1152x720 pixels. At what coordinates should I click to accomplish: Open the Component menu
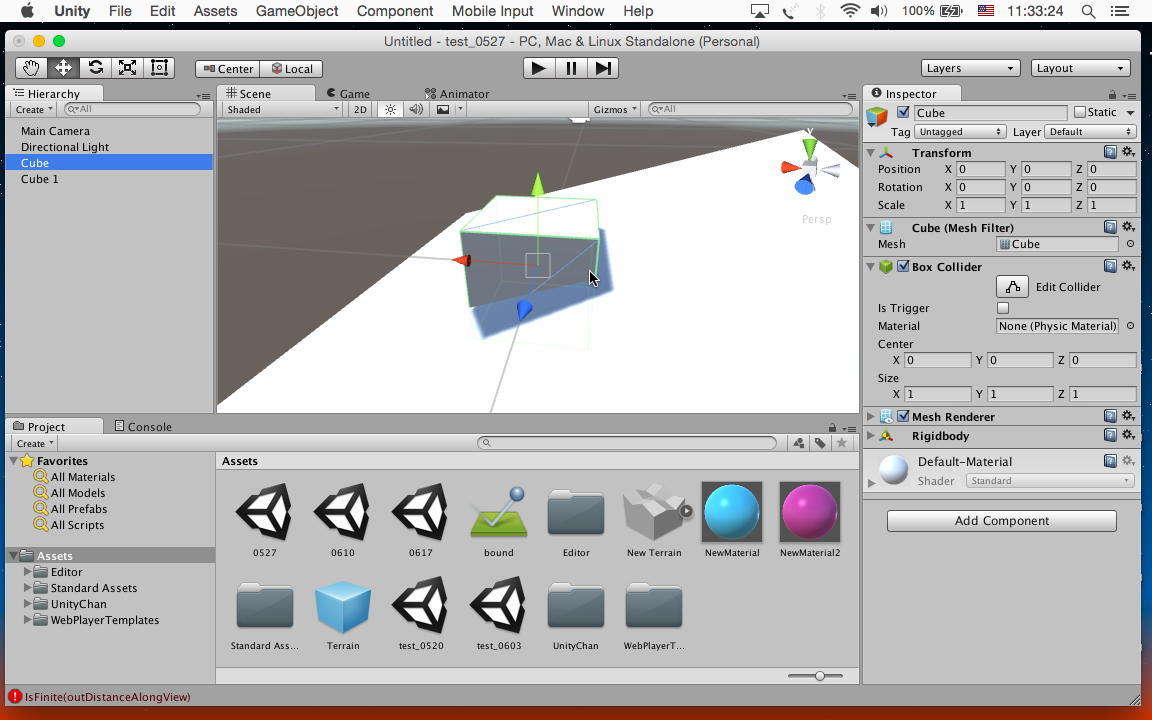[395, 11]
